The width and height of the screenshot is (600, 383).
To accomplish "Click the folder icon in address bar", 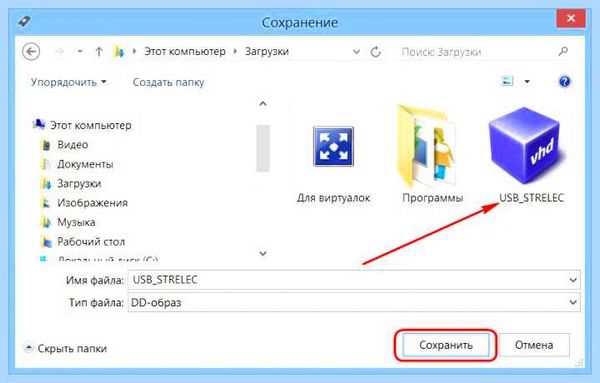I will point(119,52).
